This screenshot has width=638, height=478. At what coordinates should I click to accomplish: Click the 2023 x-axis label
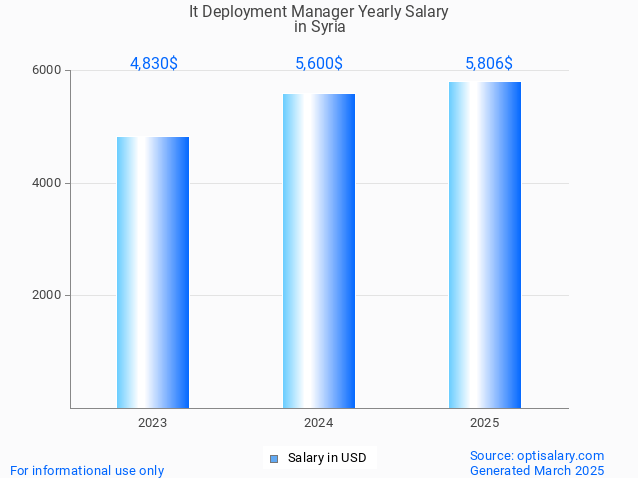click(153, 423)
